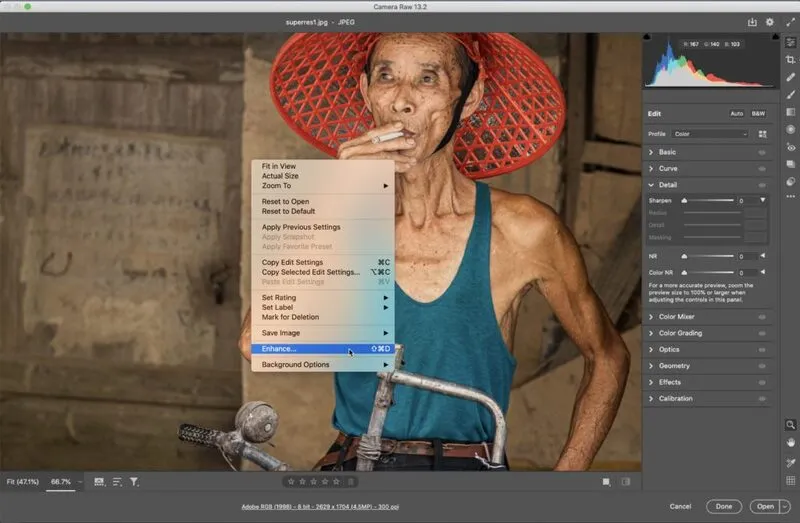Select the Hand tool
Image resolution: width=800 pixels, height=523 pixels.
(x=790, y=443)
